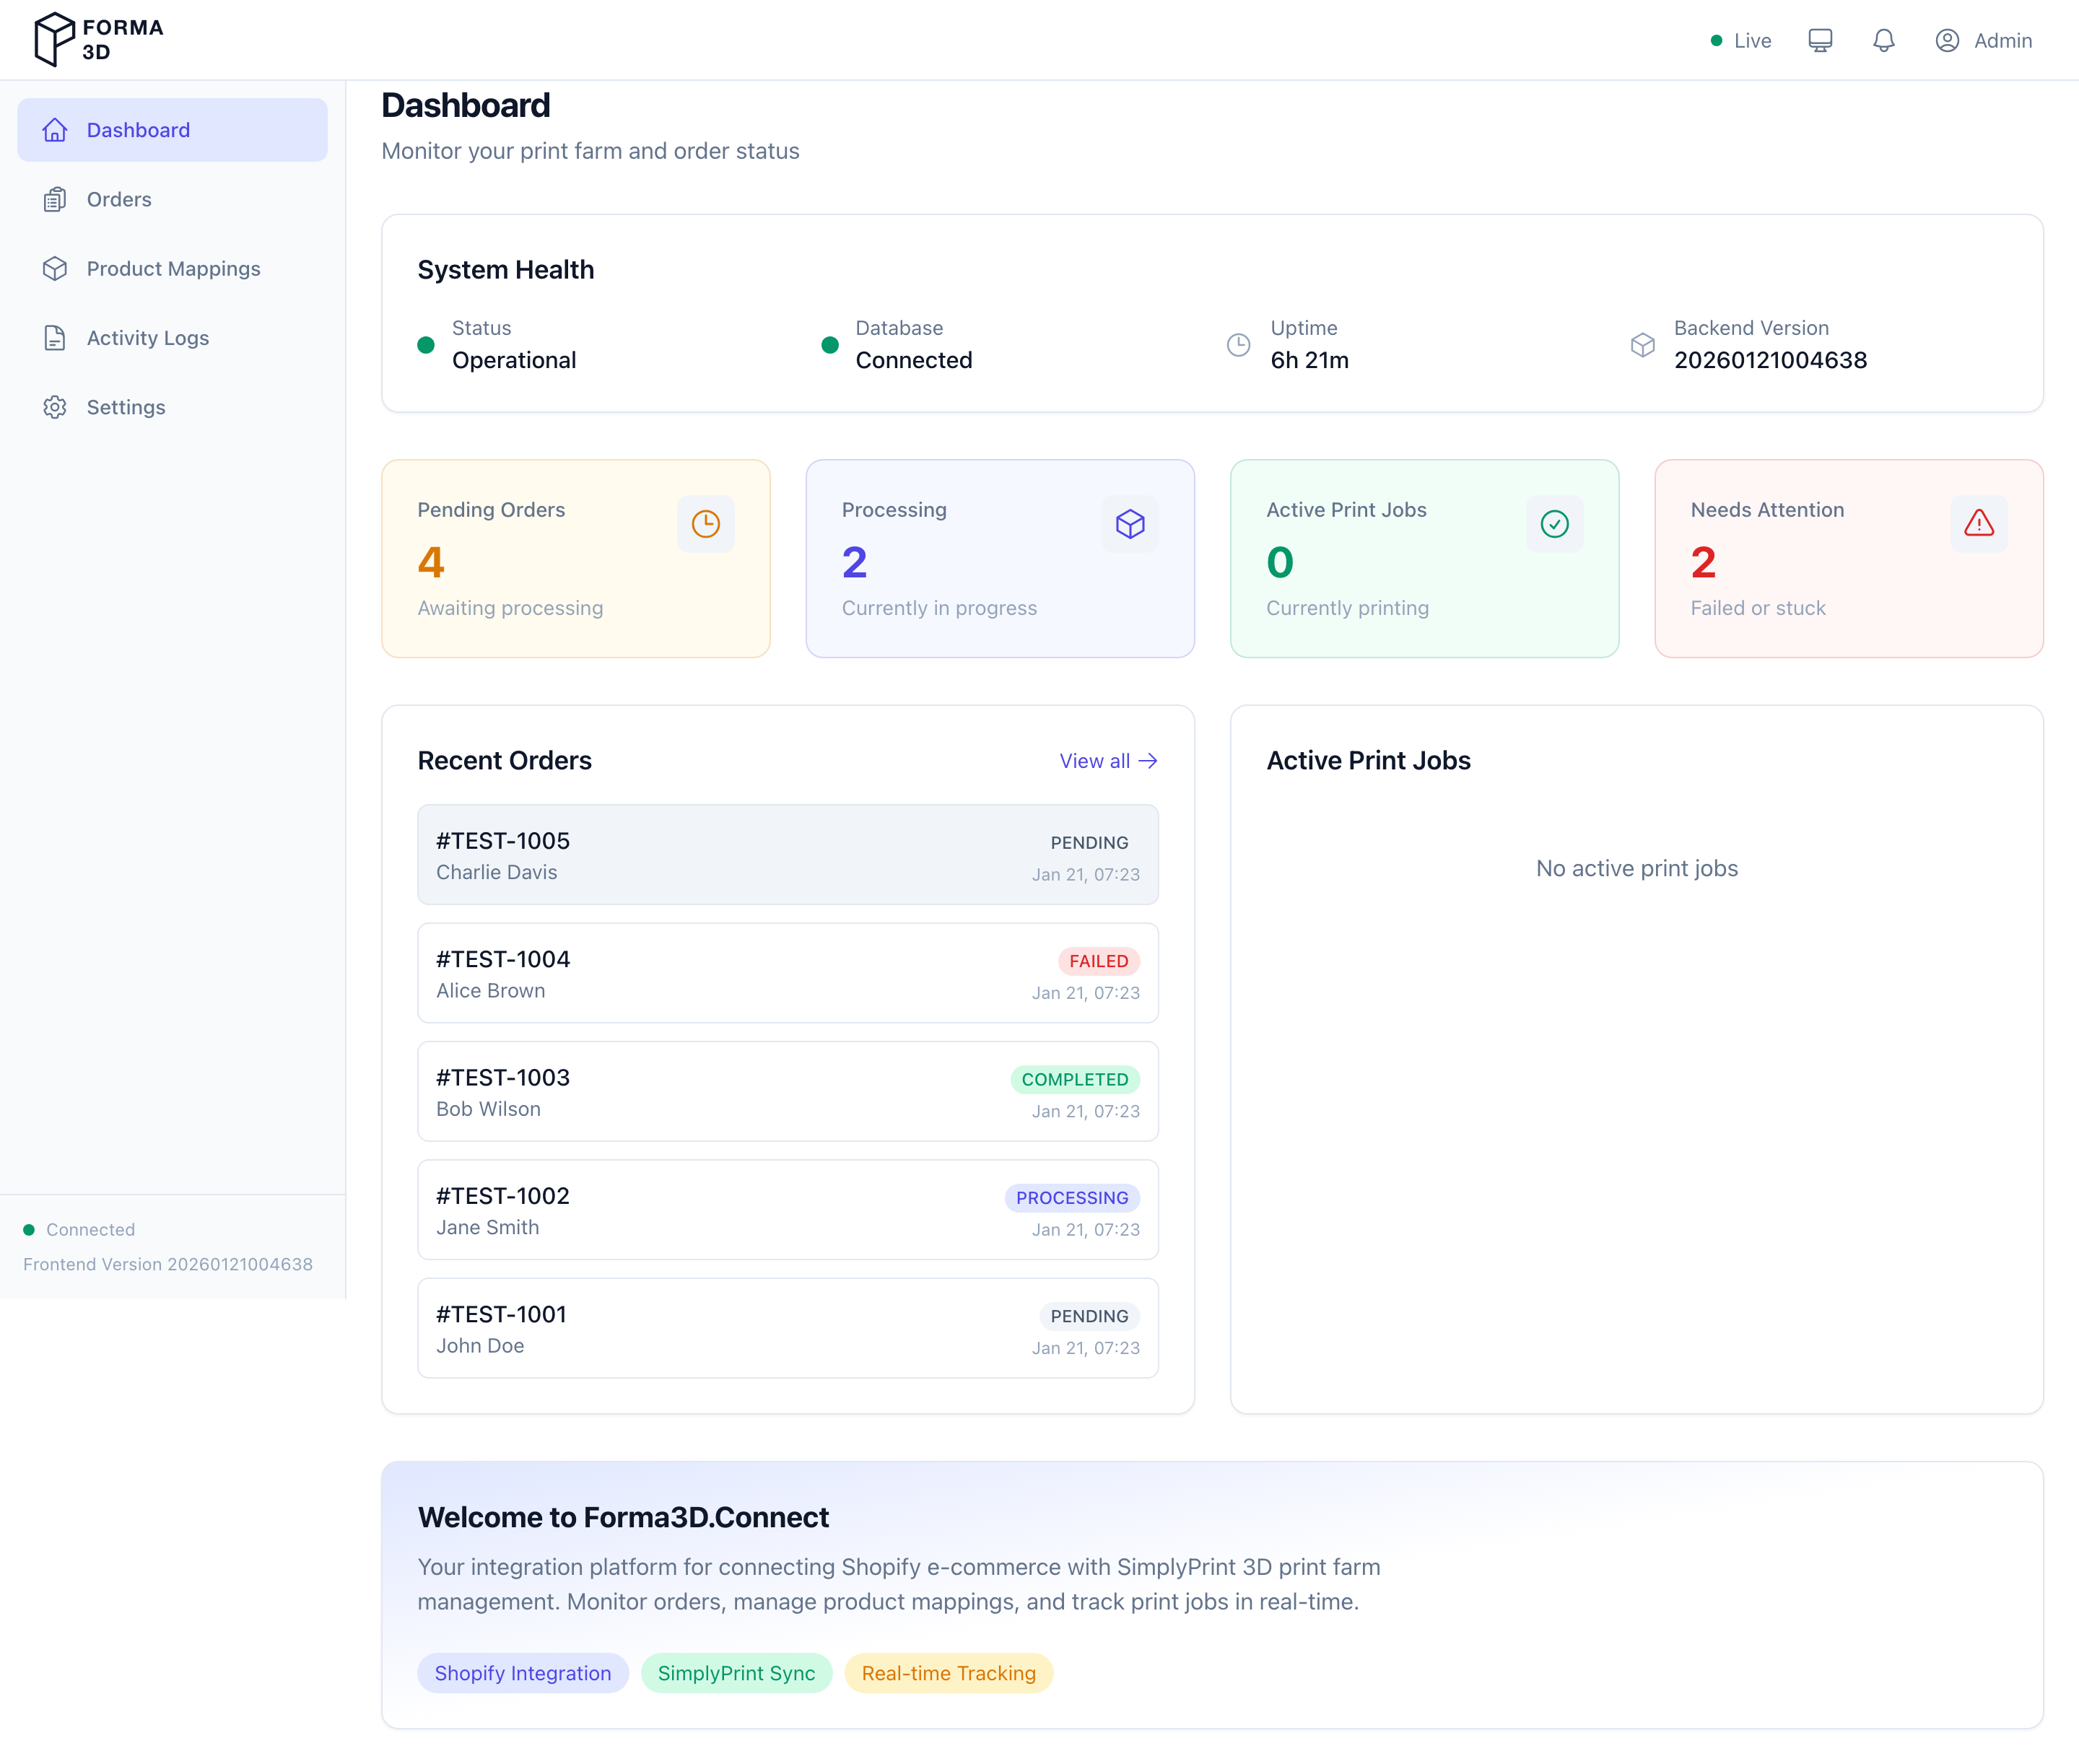Viewport: 2079px width, 1764px height.
Task: Go to Product Mappings page
Action: (173, 269)
